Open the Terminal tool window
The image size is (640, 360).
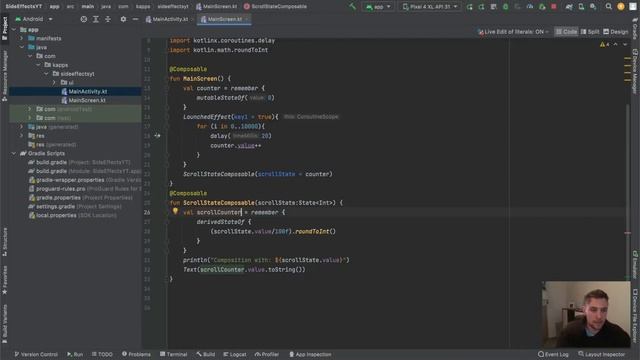pyautogui.click(x=173, y=354)
